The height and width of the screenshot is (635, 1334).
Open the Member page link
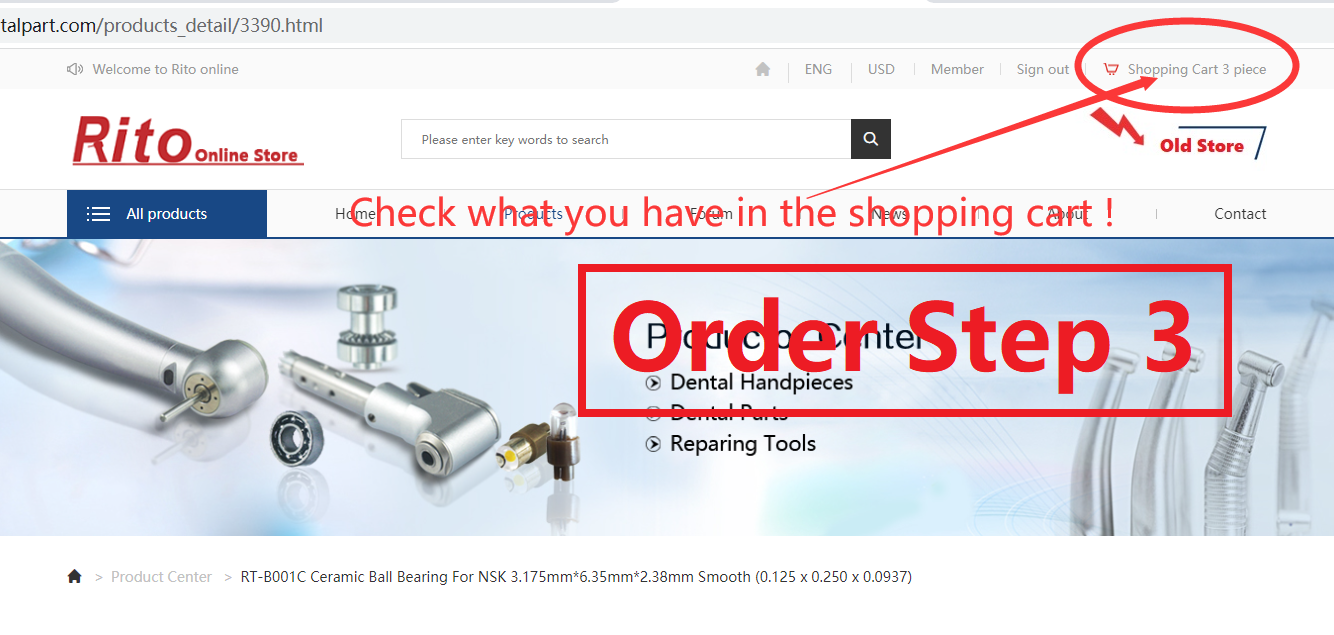[x=957, y=69]
